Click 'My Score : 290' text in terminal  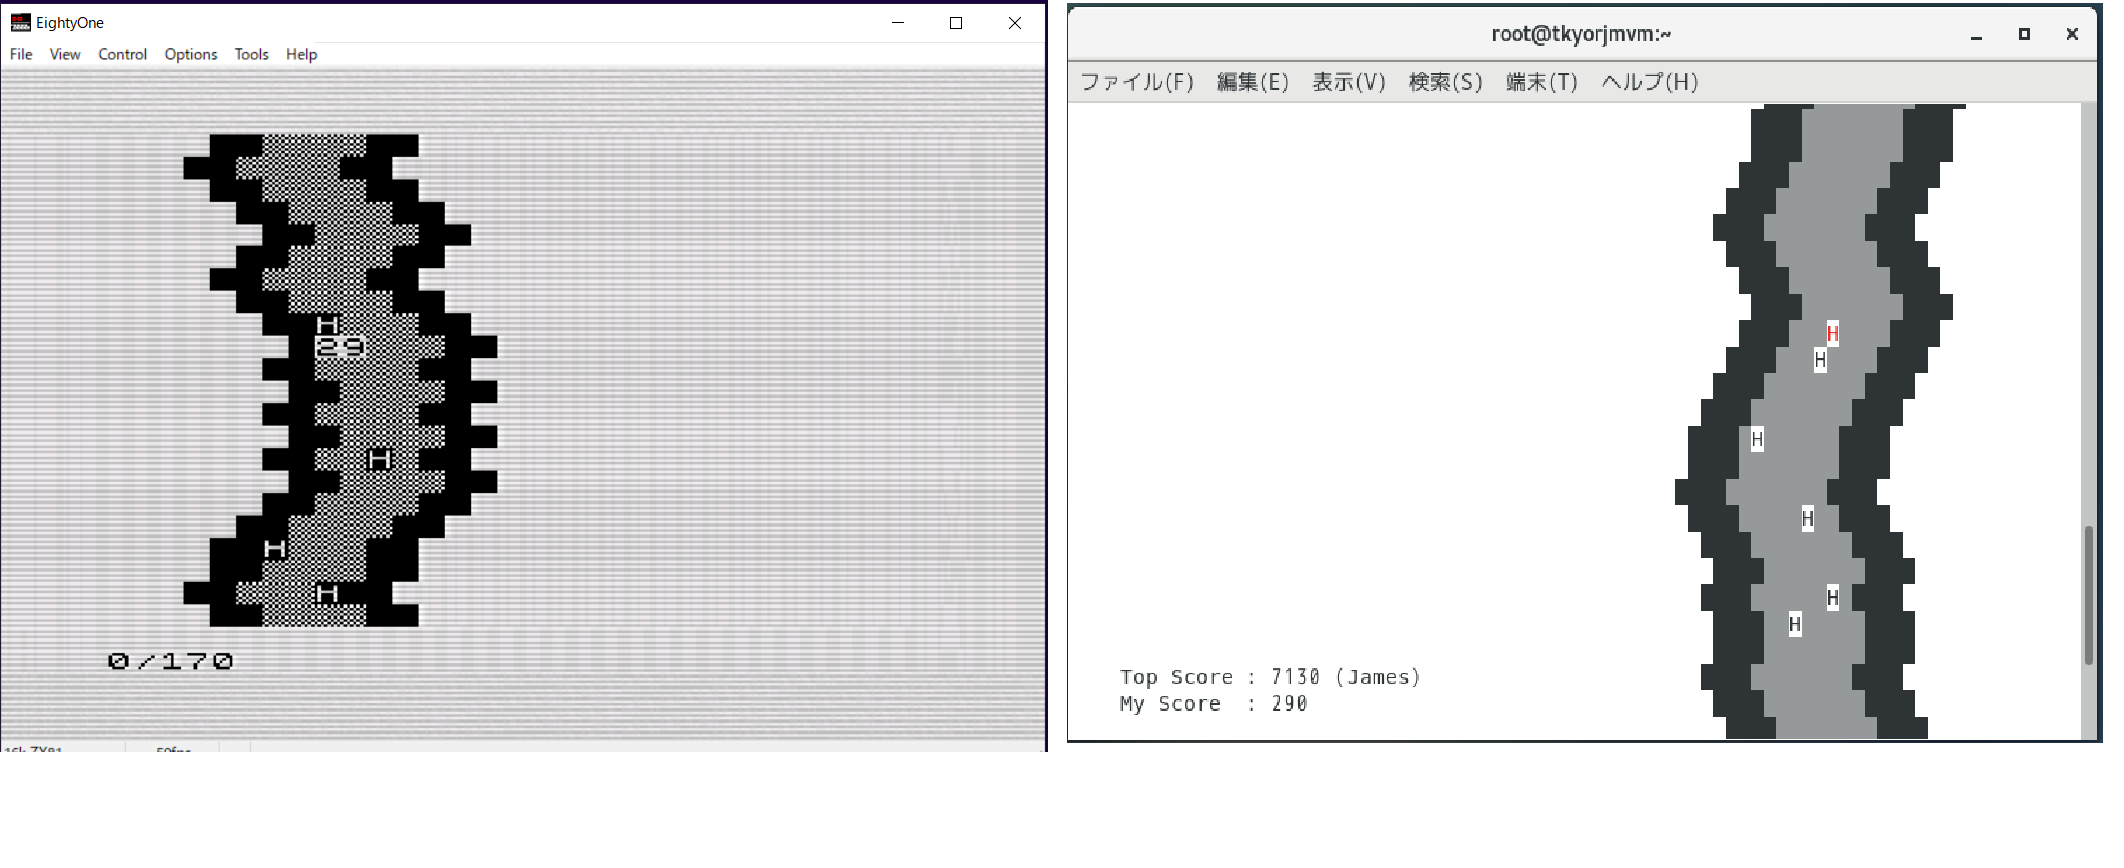click(1213, 704)
